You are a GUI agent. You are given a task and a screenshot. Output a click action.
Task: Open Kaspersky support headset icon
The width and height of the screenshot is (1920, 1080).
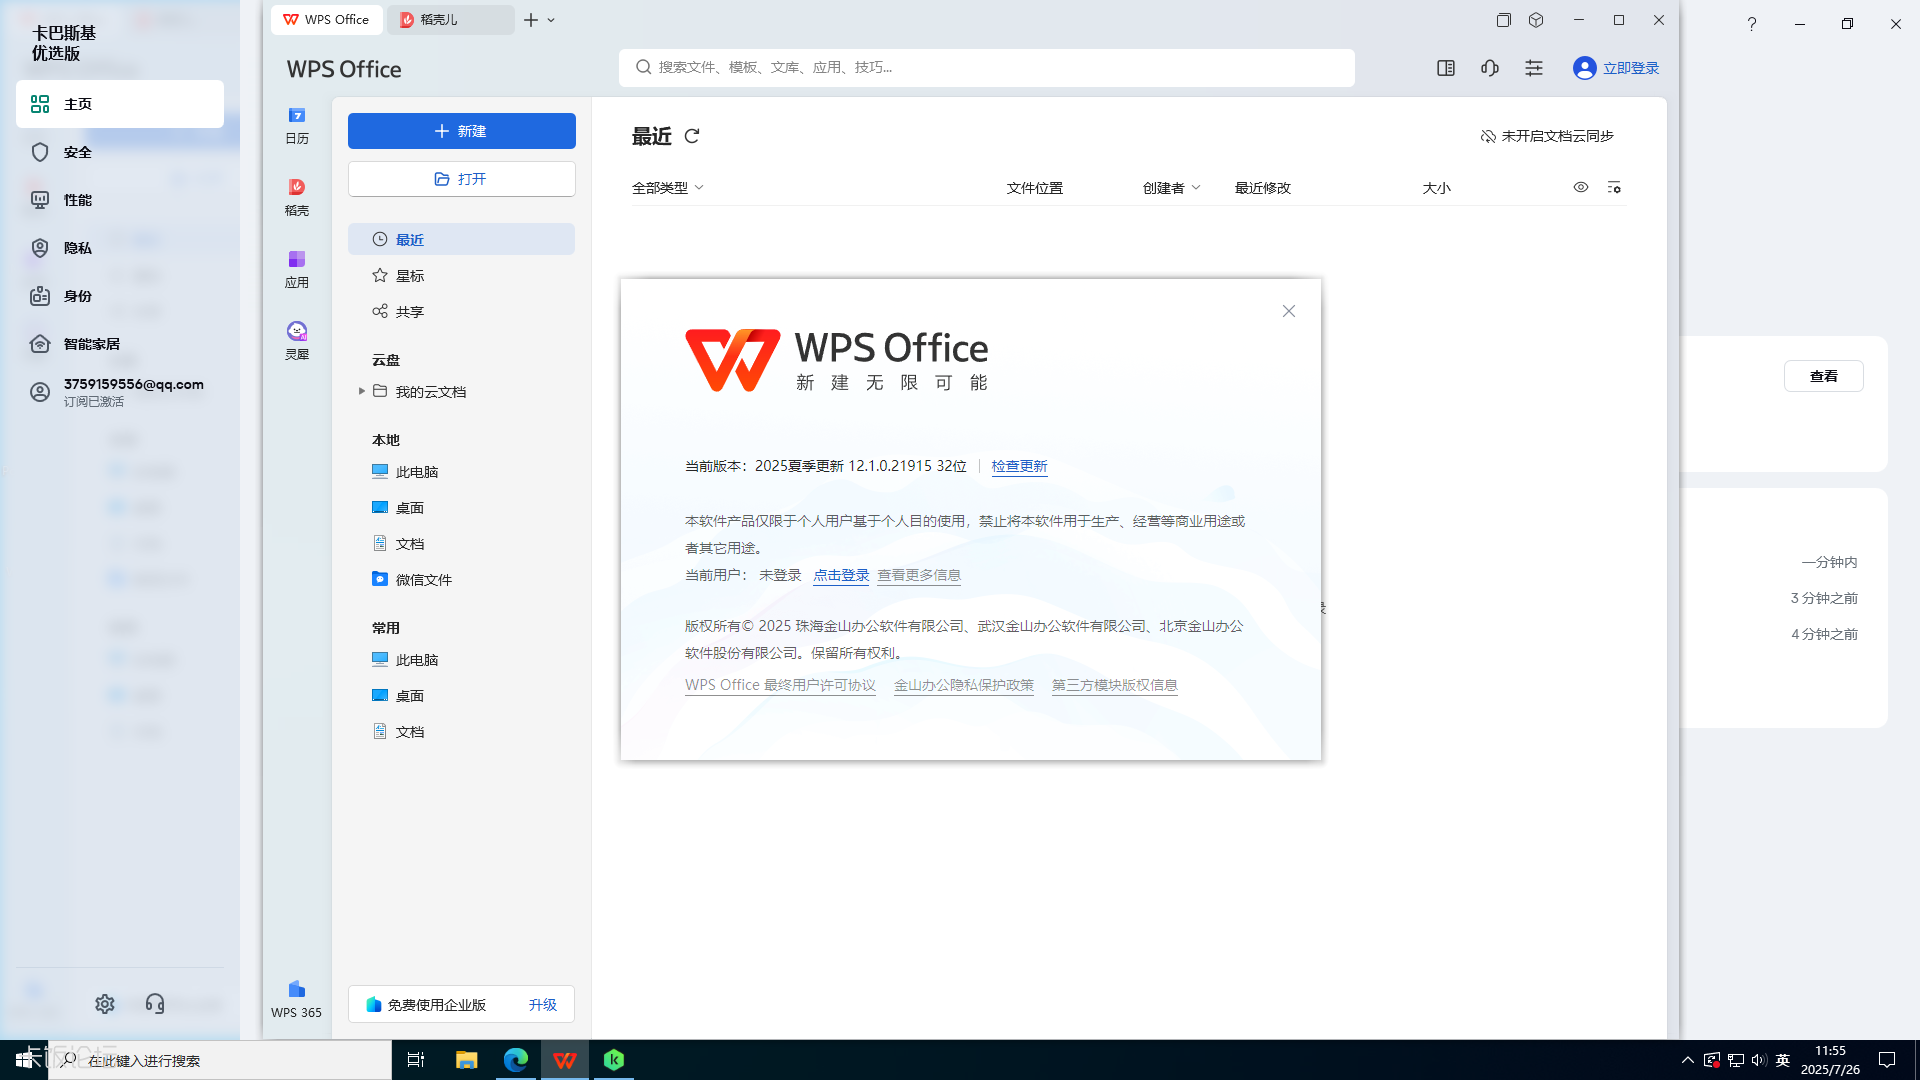[x=155, y=1003]
